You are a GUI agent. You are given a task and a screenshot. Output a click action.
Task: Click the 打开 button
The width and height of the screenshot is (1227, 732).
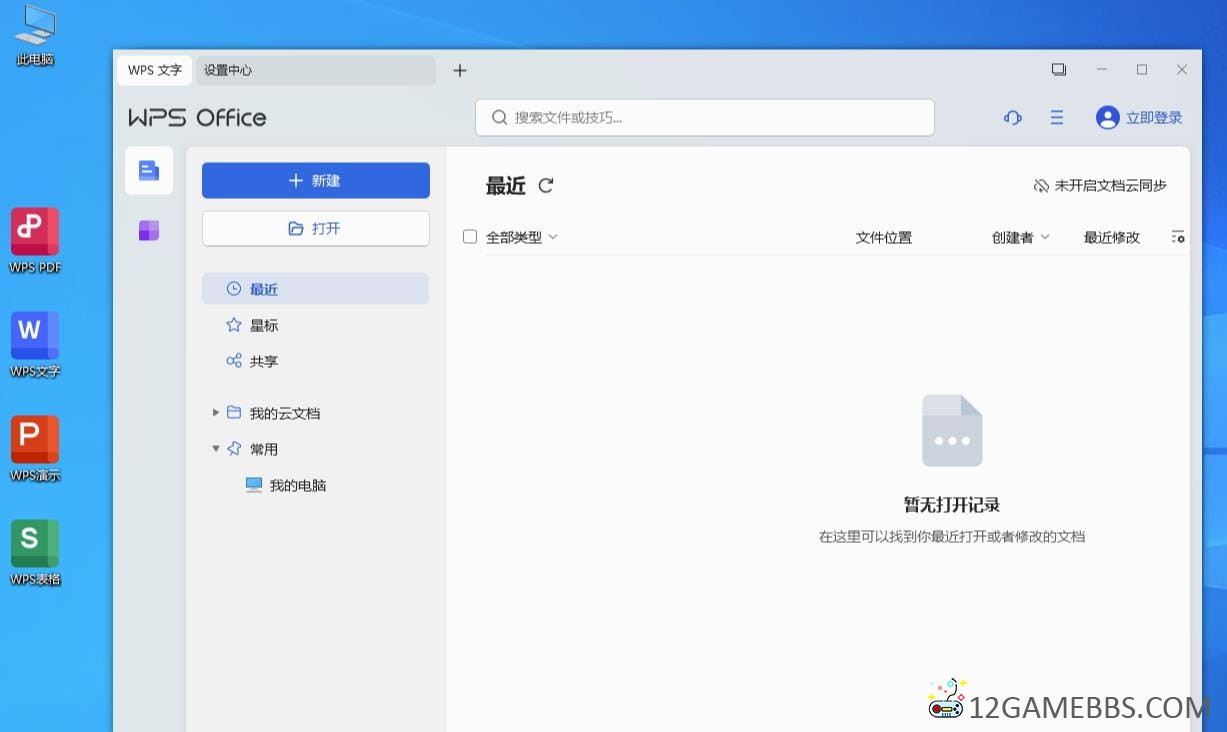[x=316, y=229]
